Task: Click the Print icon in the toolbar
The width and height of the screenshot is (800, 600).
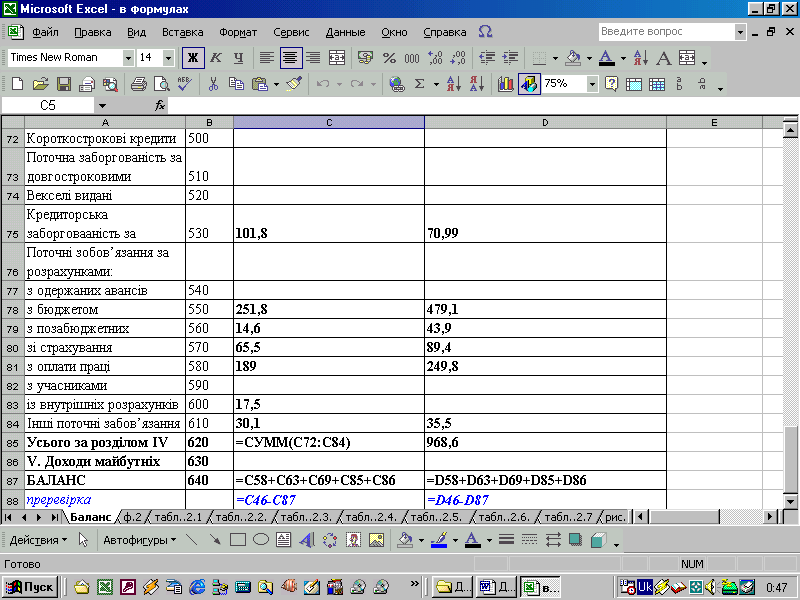Action: point(139,84)
